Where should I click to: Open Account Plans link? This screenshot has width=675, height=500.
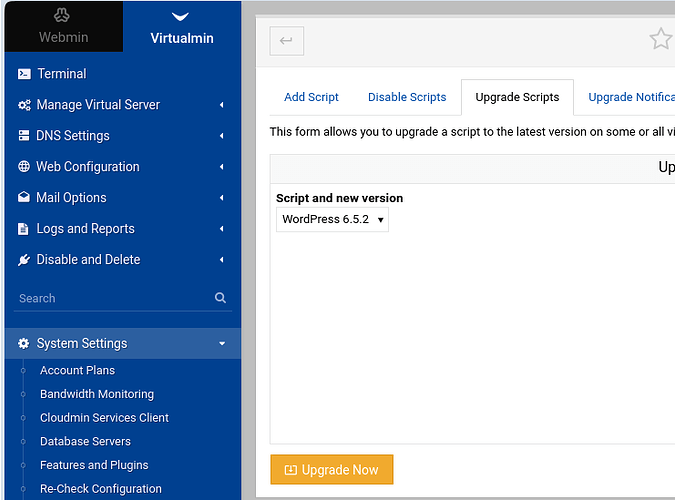point(77,370)
